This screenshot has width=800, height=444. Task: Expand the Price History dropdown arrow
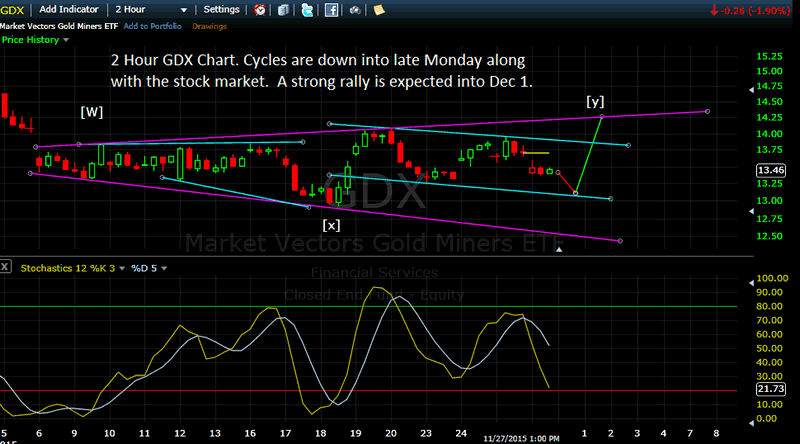[x=64, y=41]
